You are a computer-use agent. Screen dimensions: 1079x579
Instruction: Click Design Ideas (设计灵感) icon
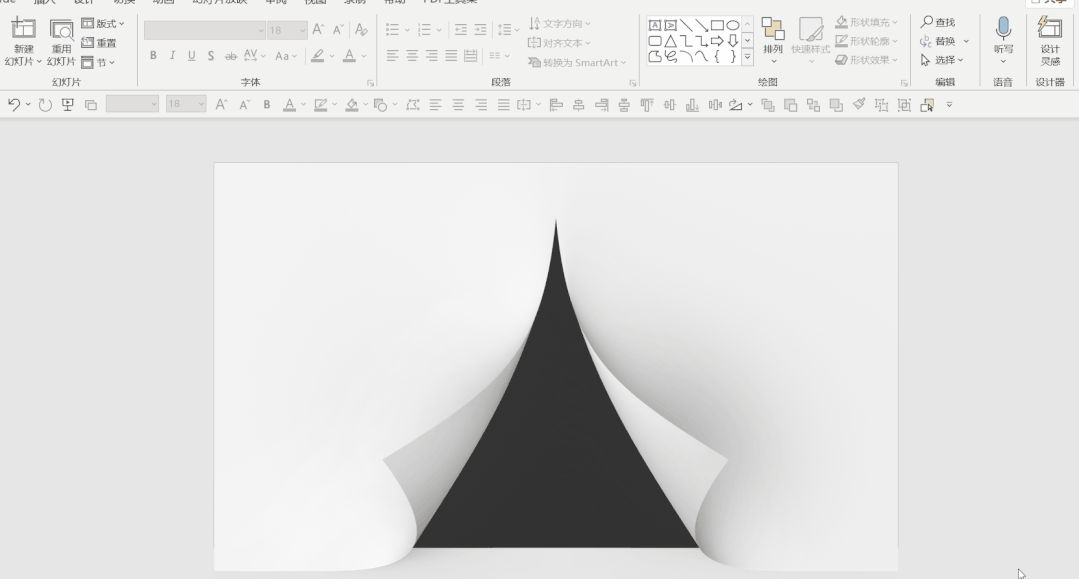(x=1050, y=28)
